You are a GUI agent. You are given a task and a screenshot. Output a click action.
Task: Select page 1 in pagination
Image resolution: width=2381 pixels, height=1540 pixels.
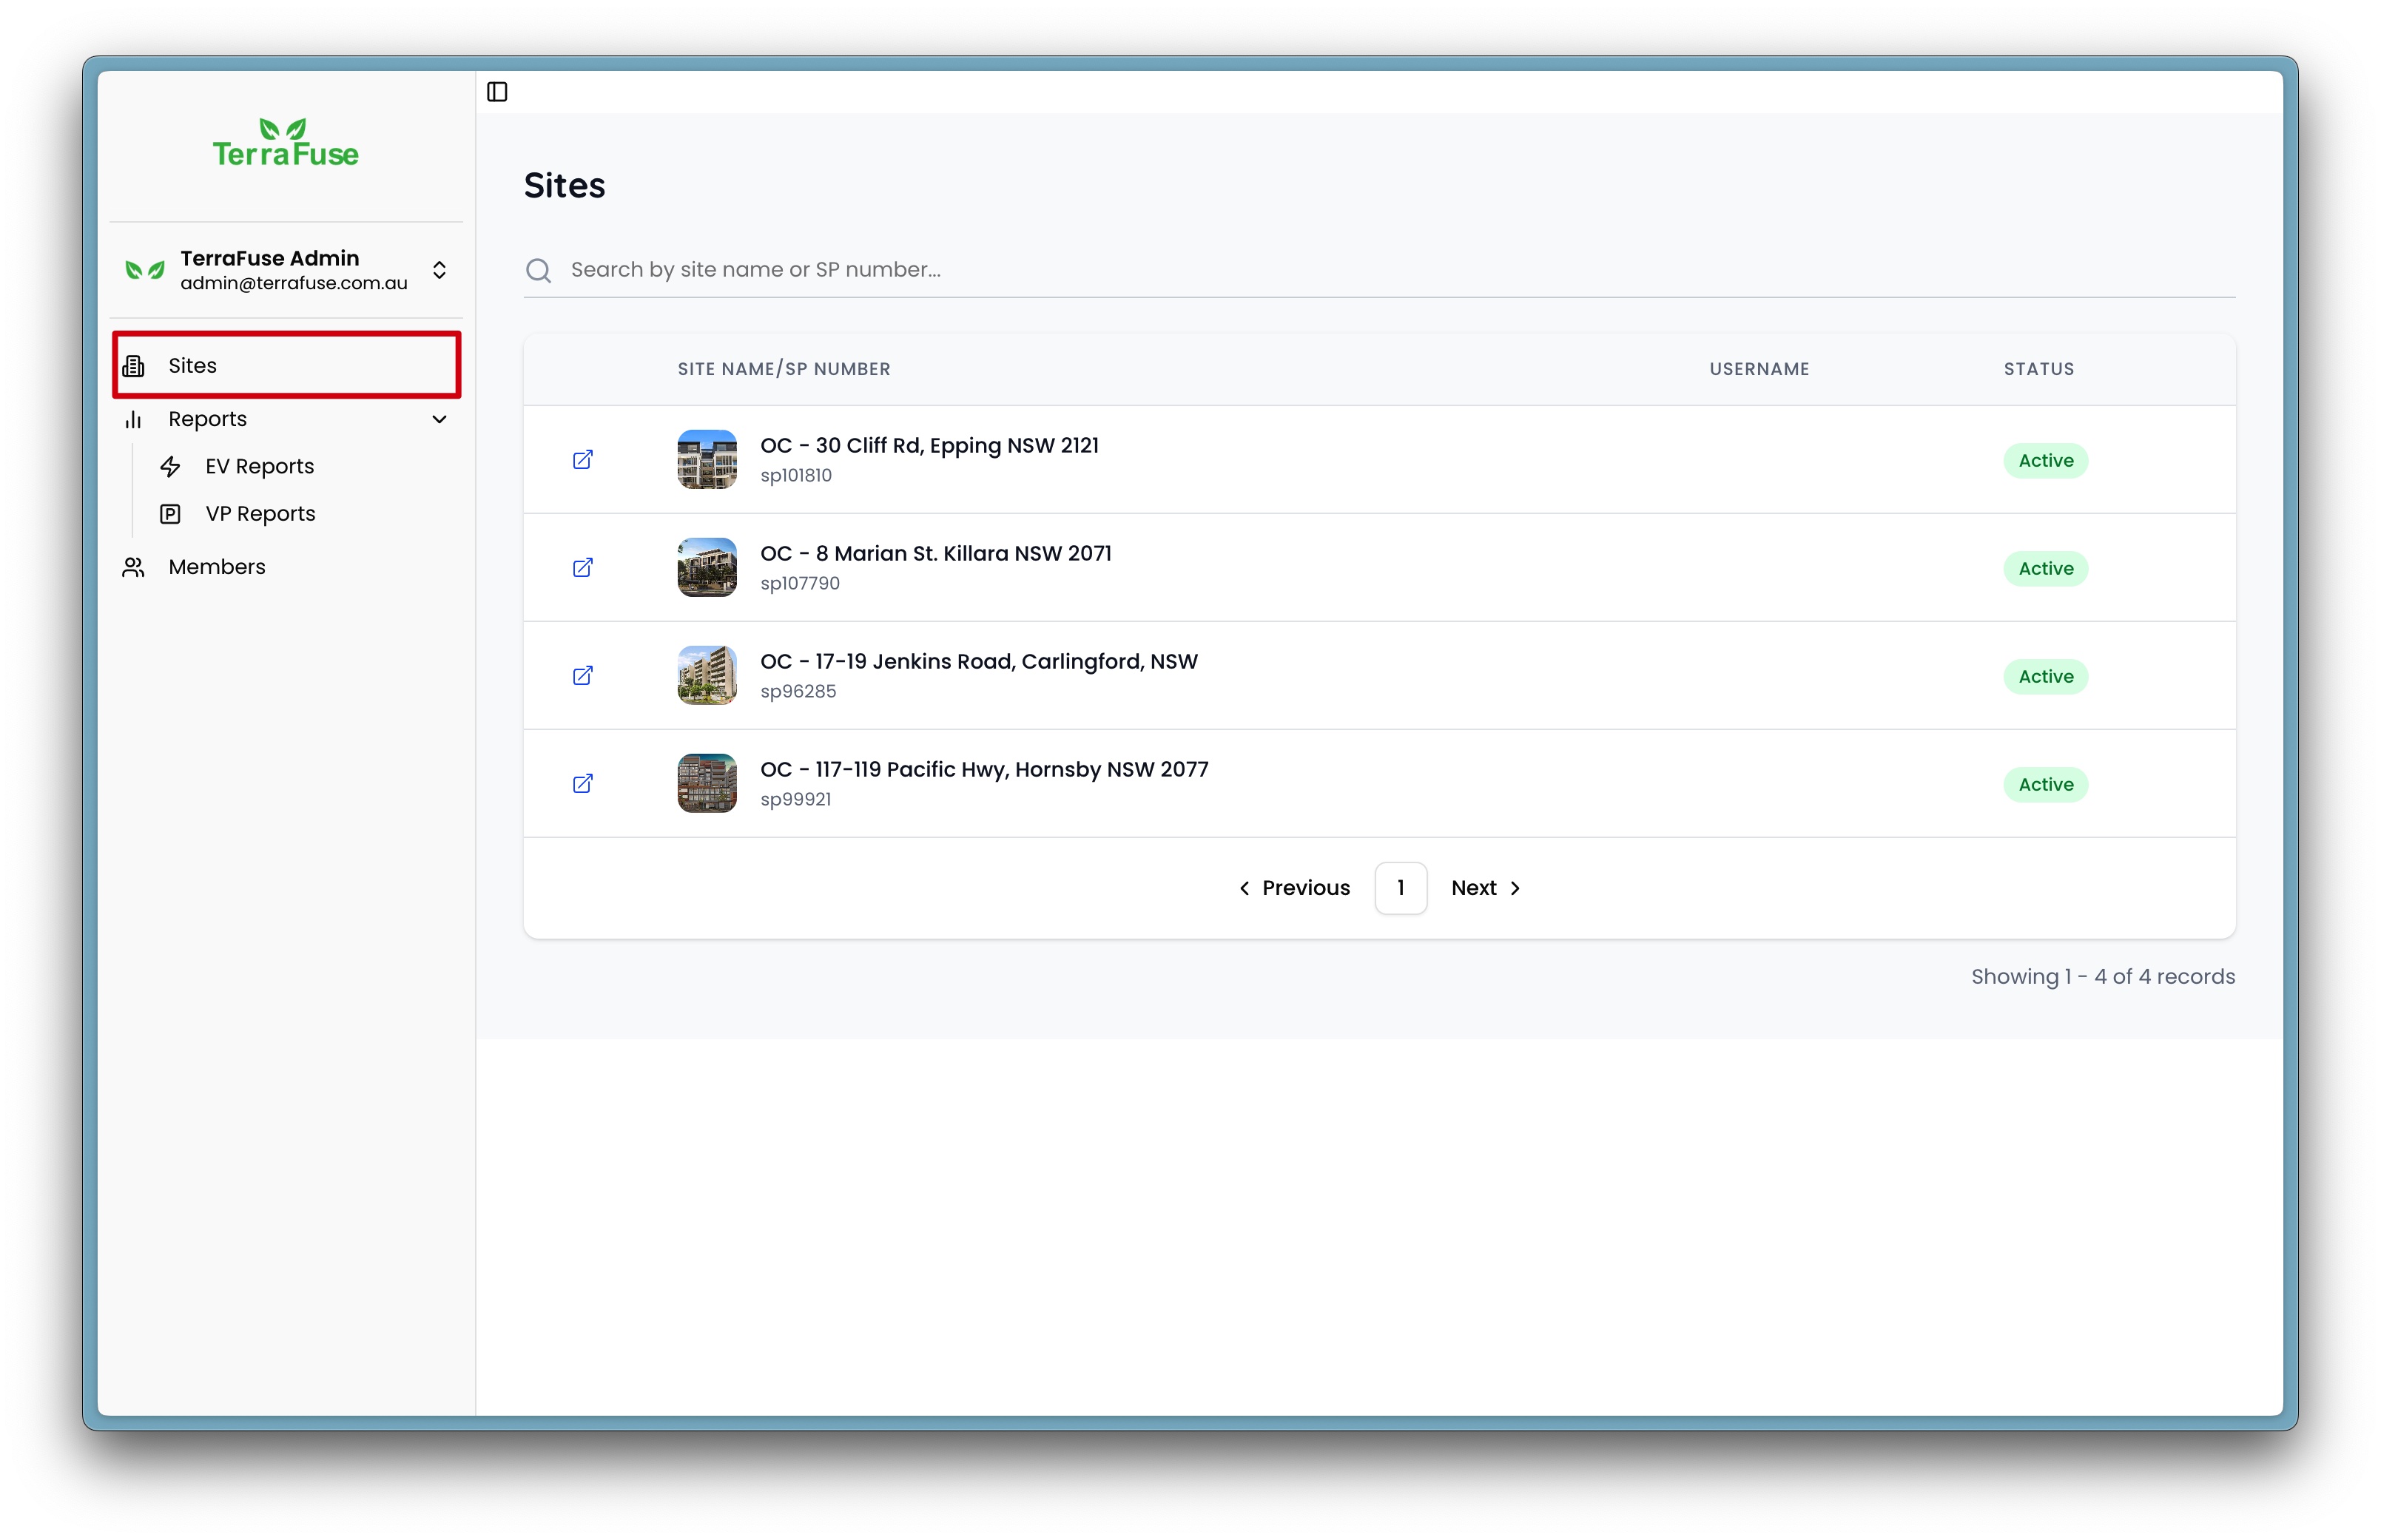pyautogui.click(x=1400, y=887)
